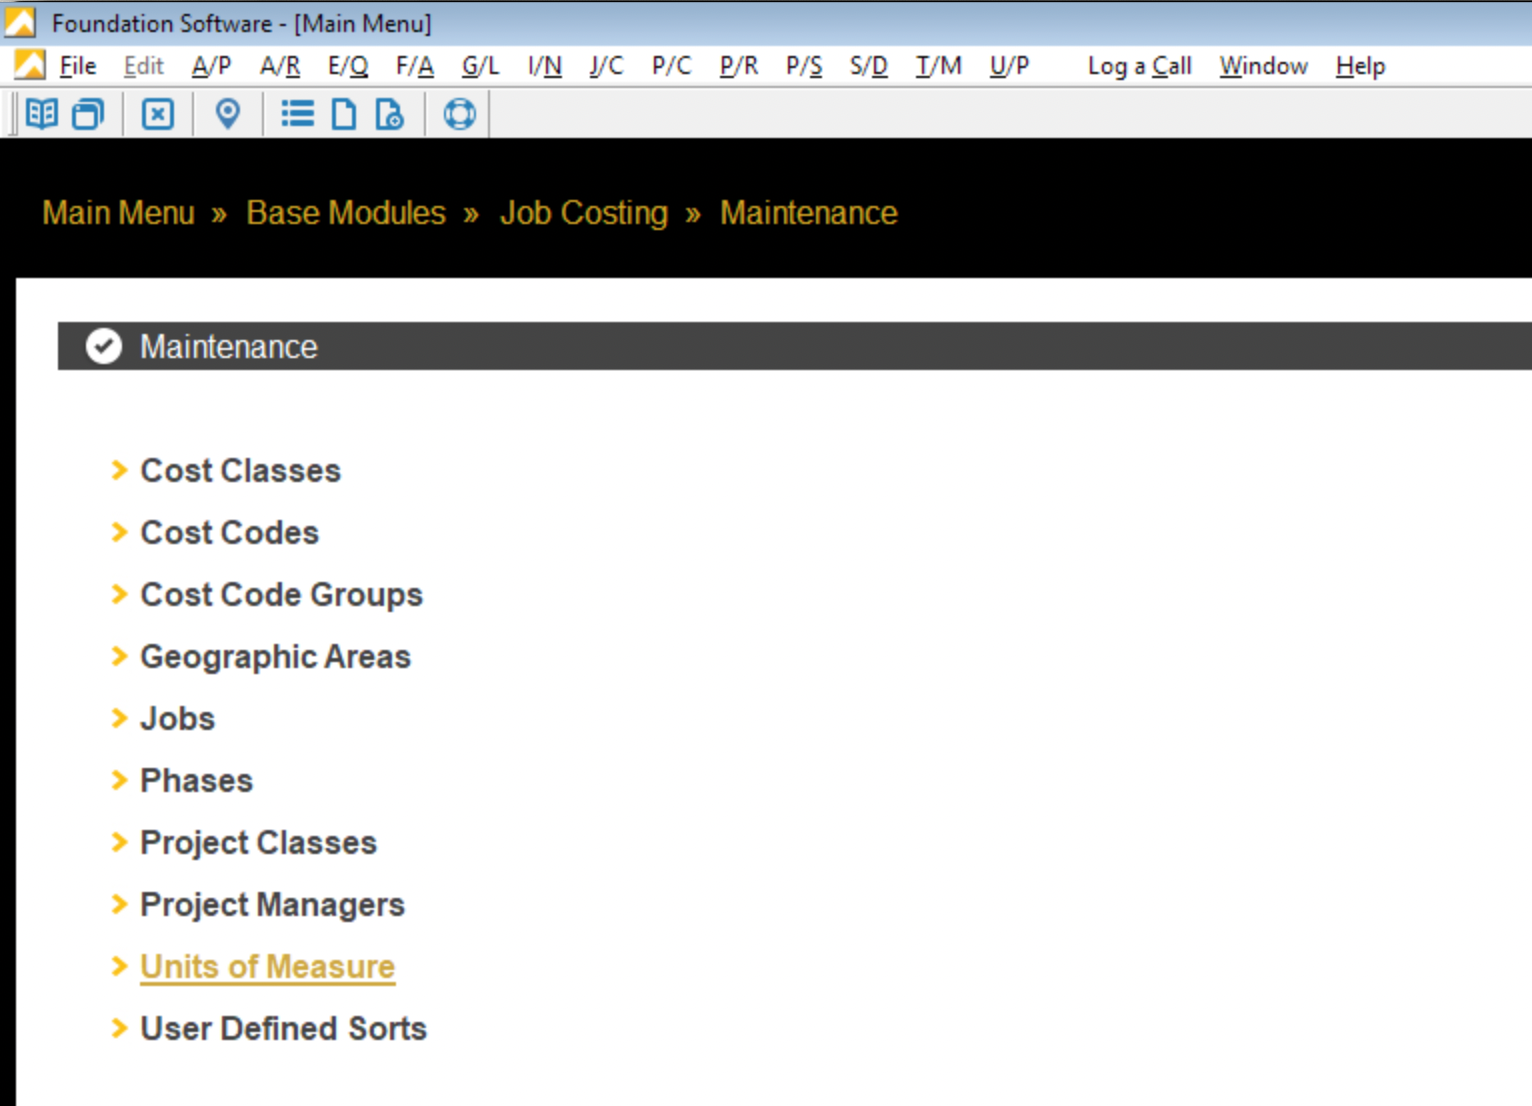Image resolution: width=1532 pixels, height=1106 pixels.
Task: Open the U/P menu
Action: (x=1009, y=66)
